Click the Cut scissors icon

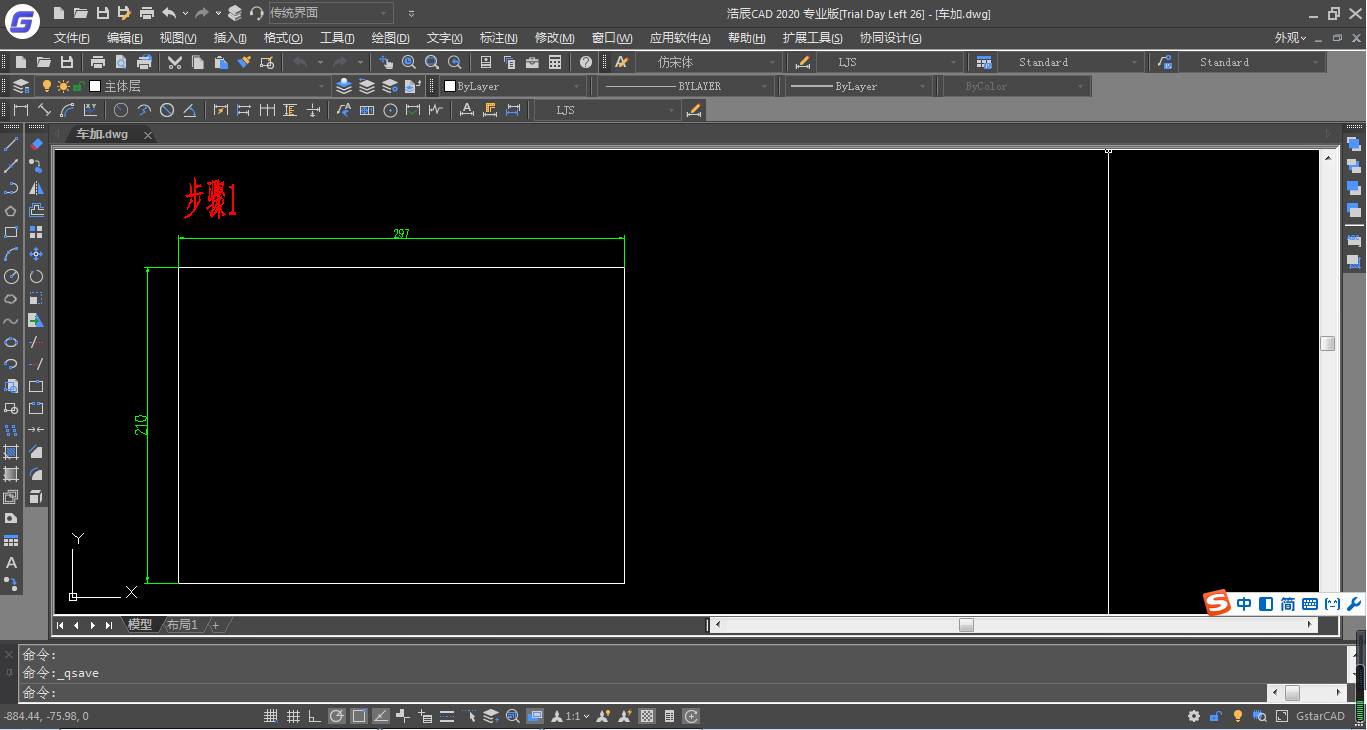(x=175, y=62)
